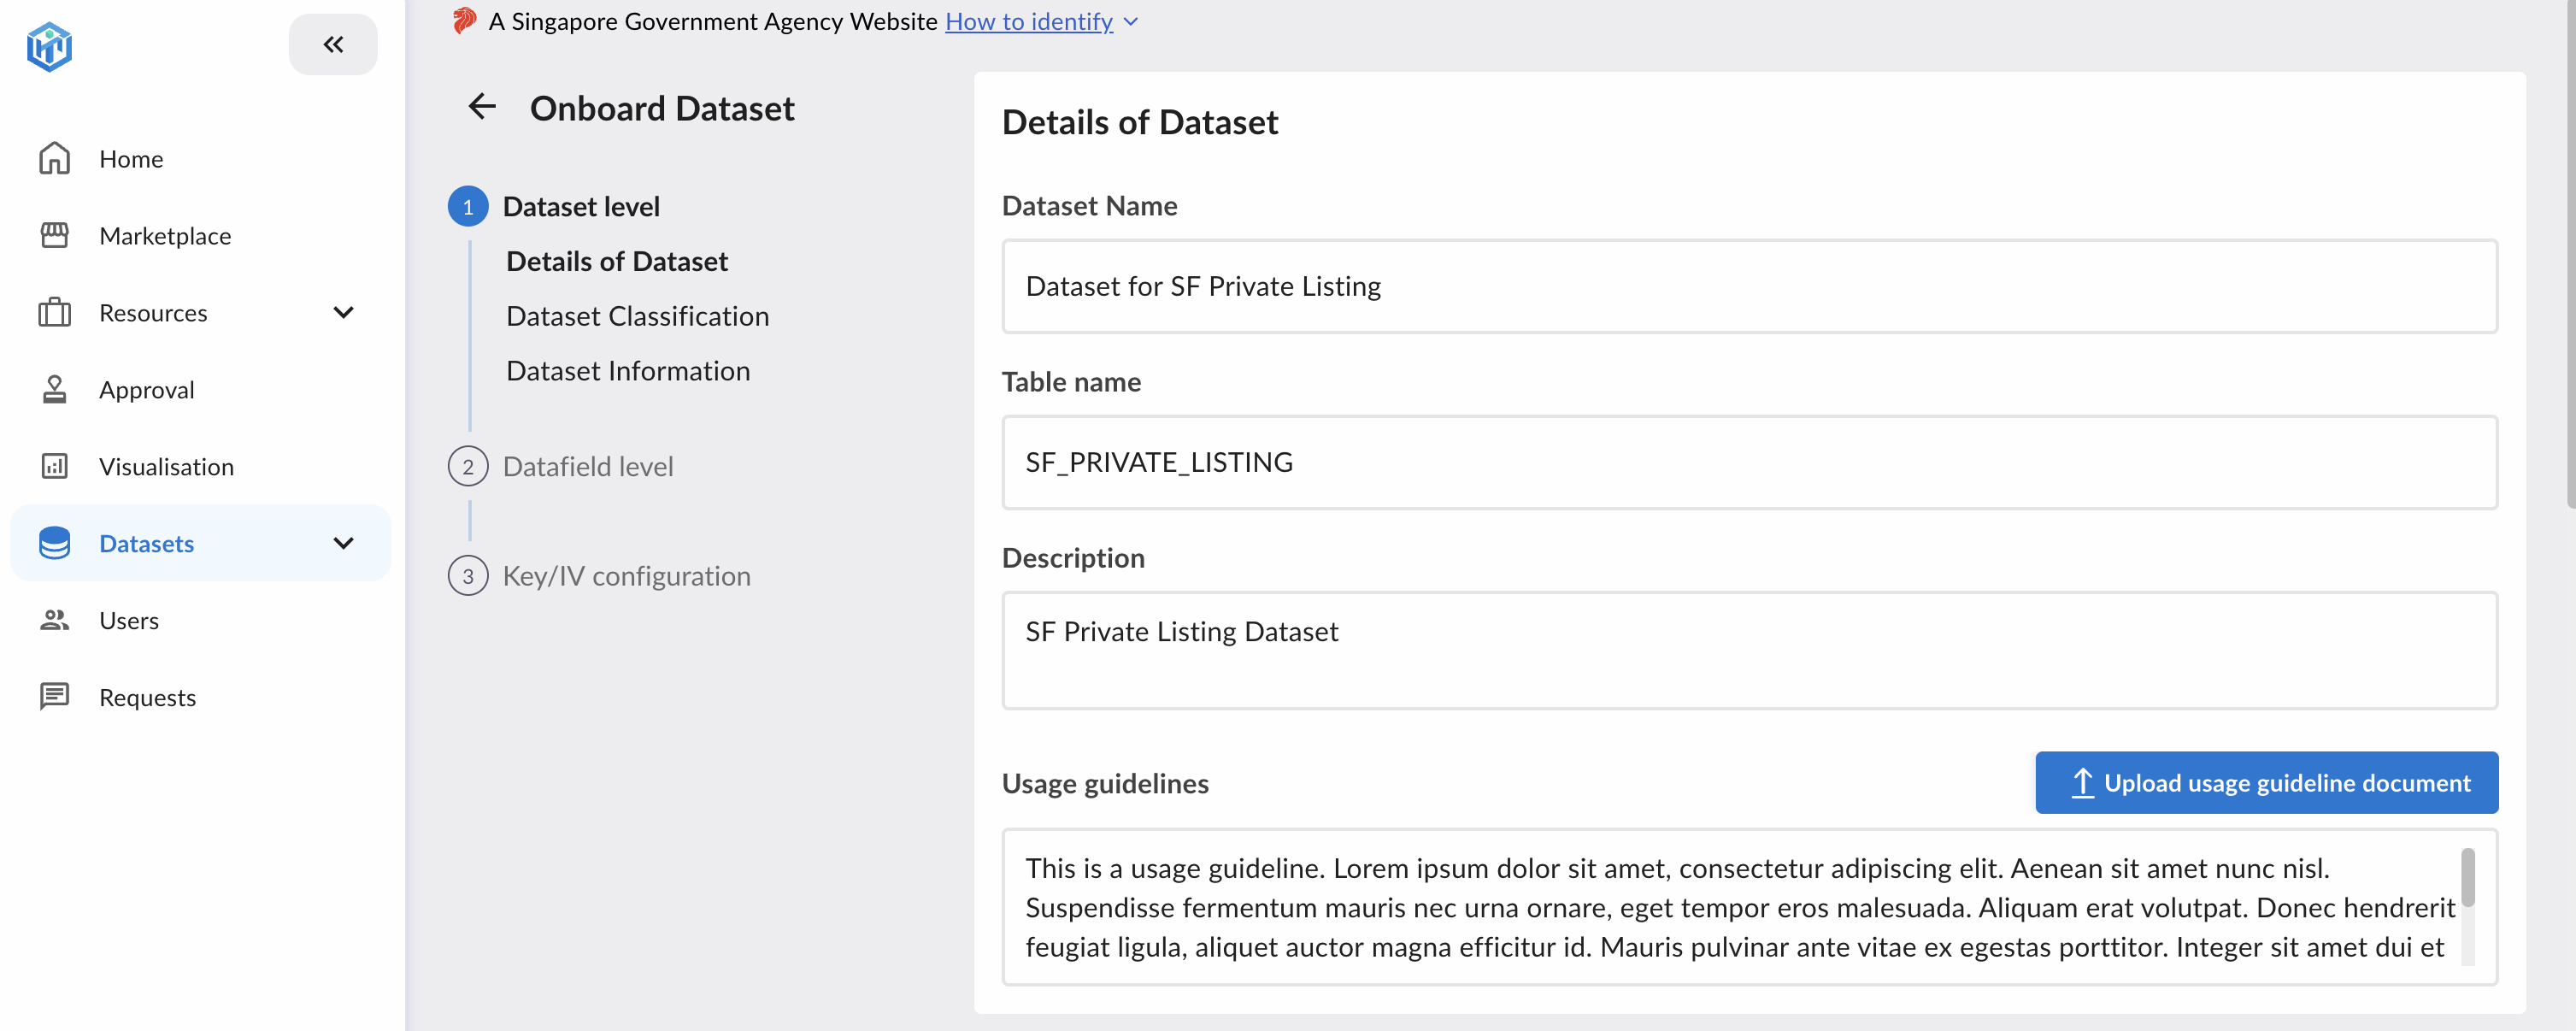Viewport: 2576px width, 1031px height.
Task: Click the Approval stamp icon
Action: [54, 389]
